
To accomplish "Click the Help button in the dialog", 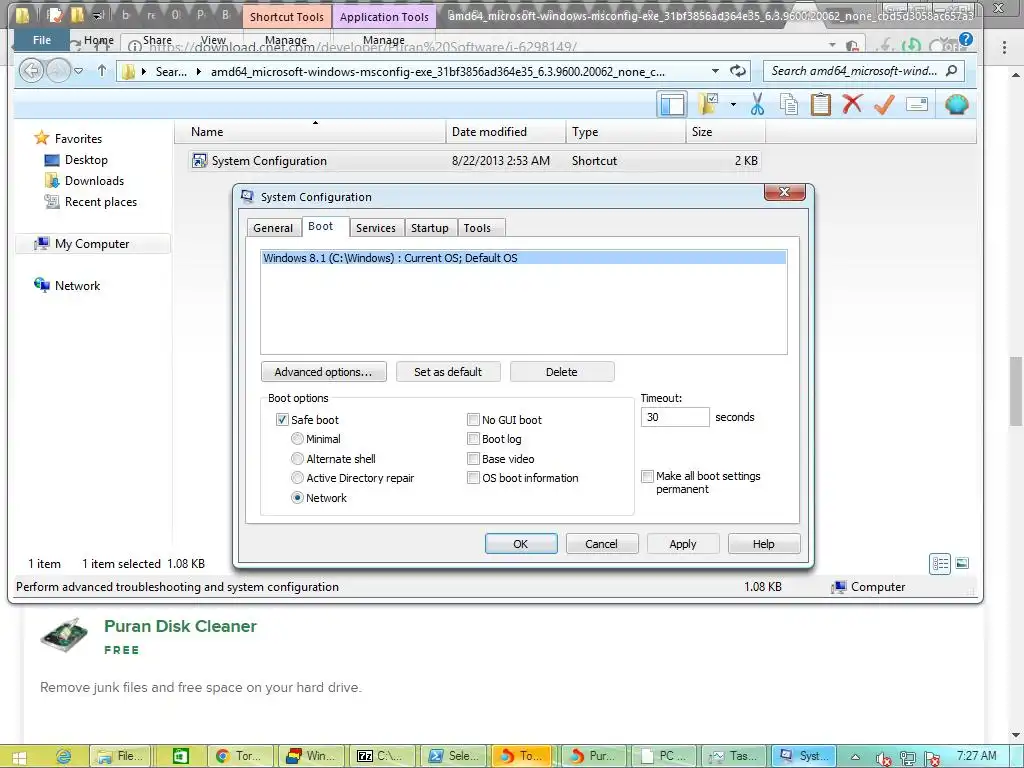I will [763, 544].
